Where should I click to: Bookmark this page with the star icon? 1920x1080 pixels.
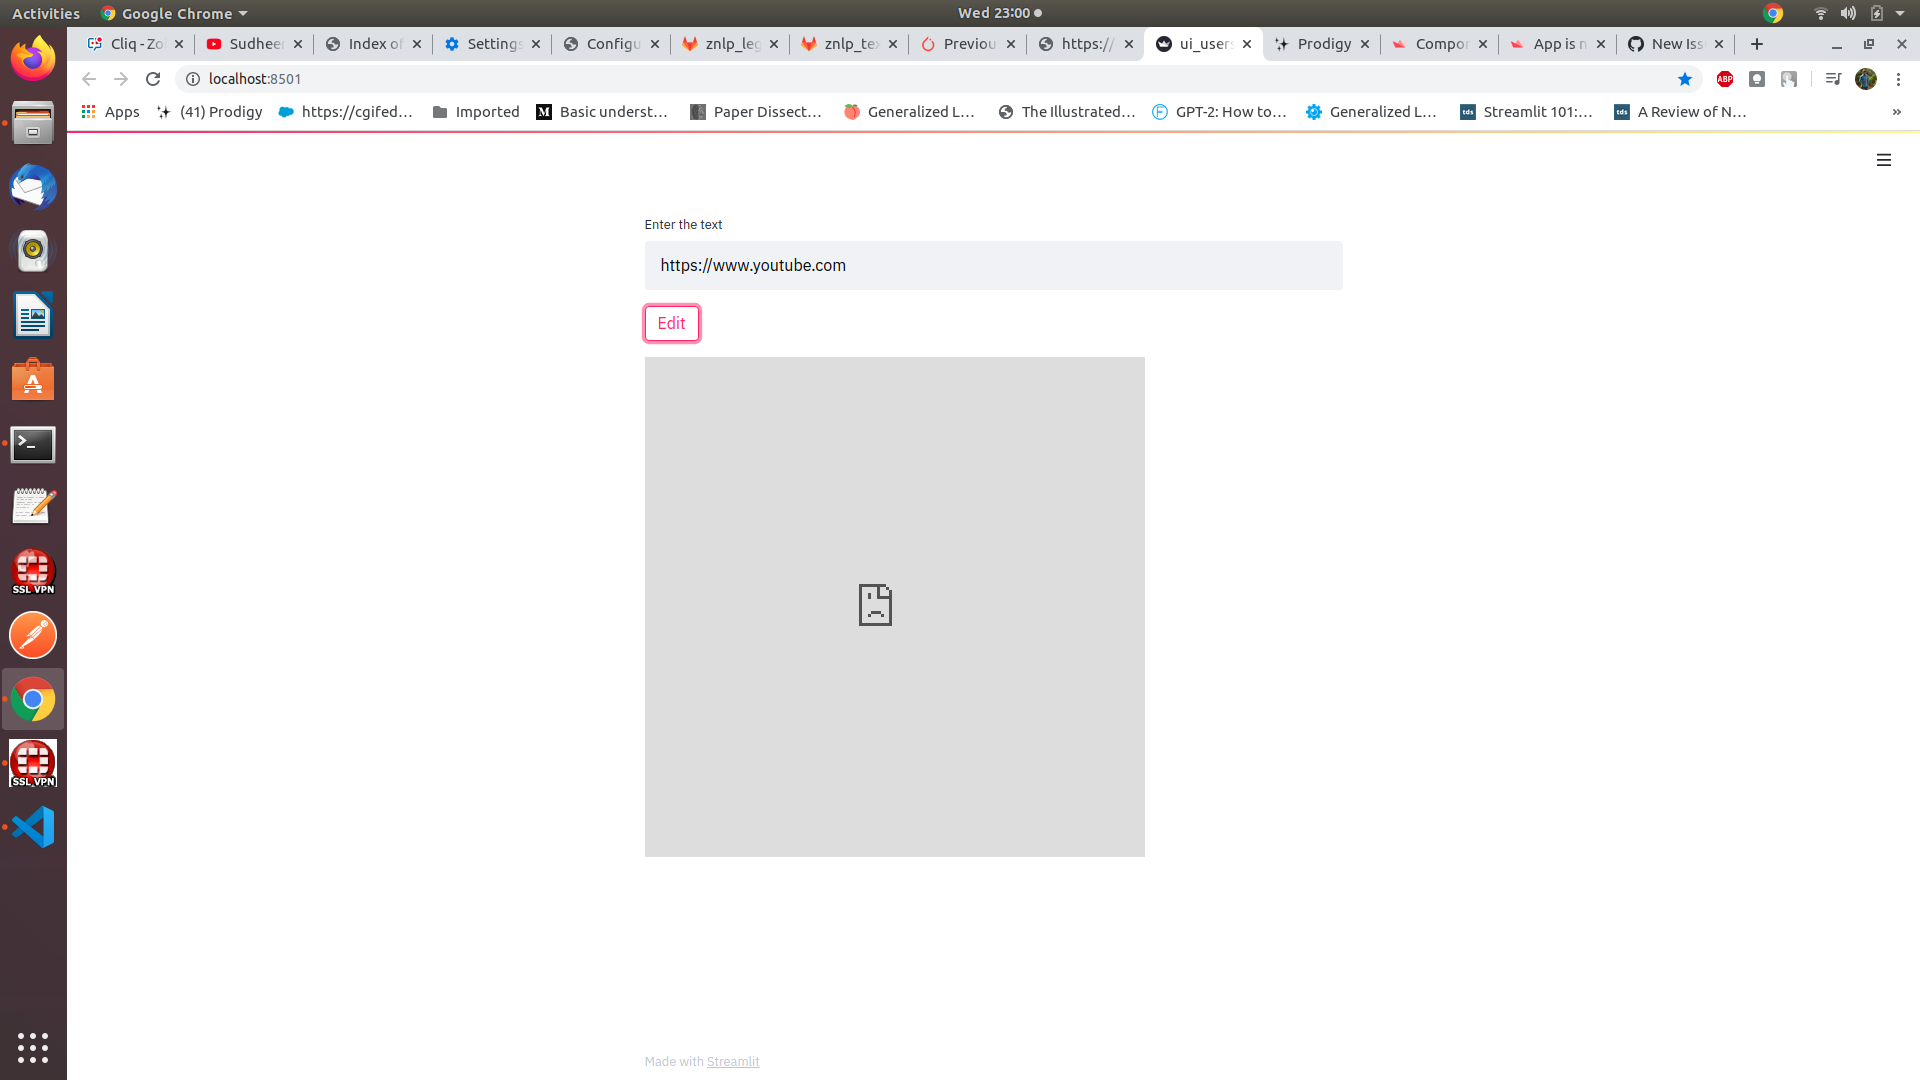pyautogui.click(x=1686, y=79)
